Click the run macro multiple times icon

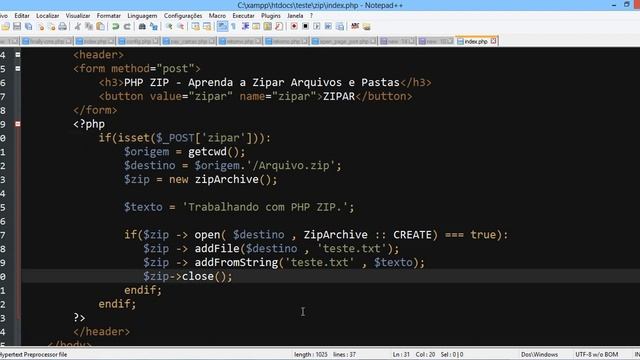coord(328,27)
